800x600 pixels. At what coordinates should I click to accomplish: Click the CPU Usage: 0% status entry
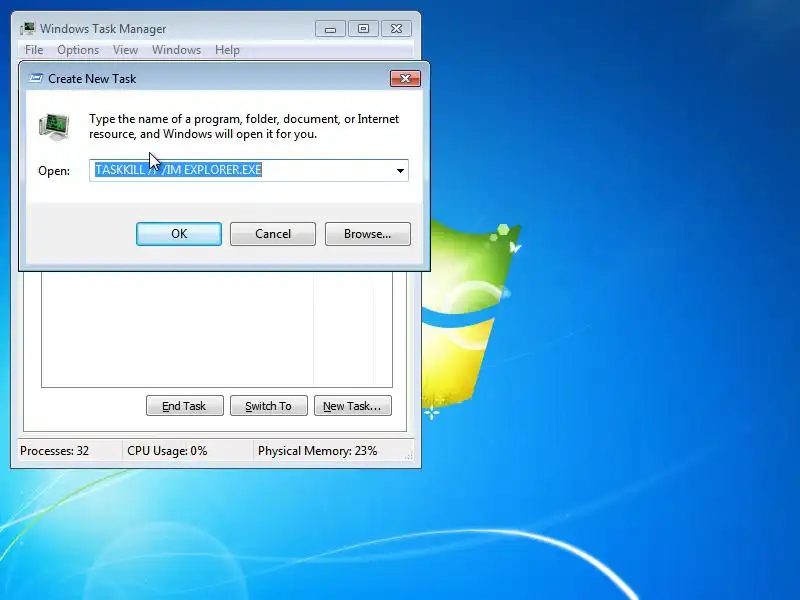coord(167,451)
